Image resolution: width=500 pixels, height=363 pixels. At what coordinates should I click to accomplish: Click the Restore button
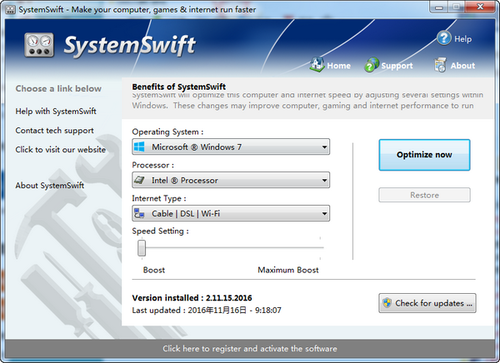[424, 195]
